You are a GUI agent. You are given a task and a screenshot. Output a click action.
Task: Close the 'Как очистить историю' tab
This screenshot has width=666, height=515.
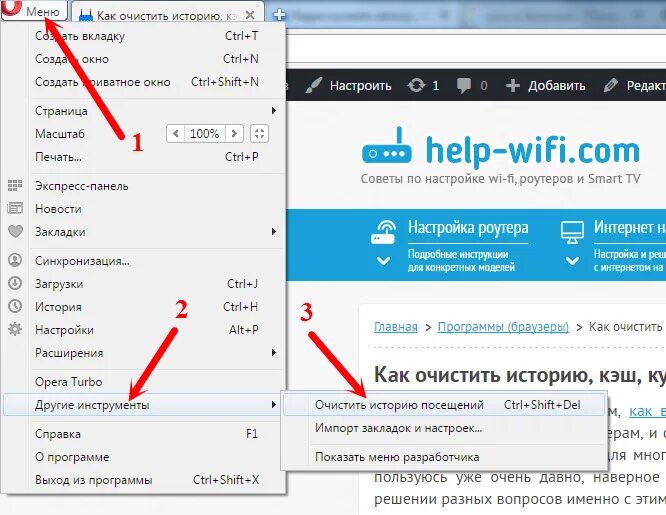pos(250,15)
